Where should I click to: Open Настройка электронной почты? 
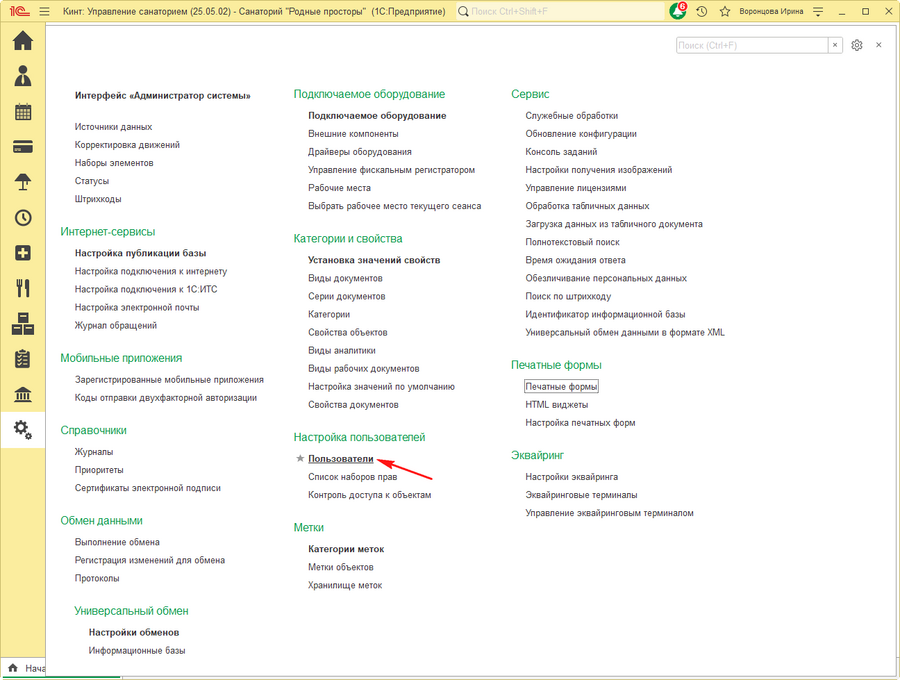point(137,308)
